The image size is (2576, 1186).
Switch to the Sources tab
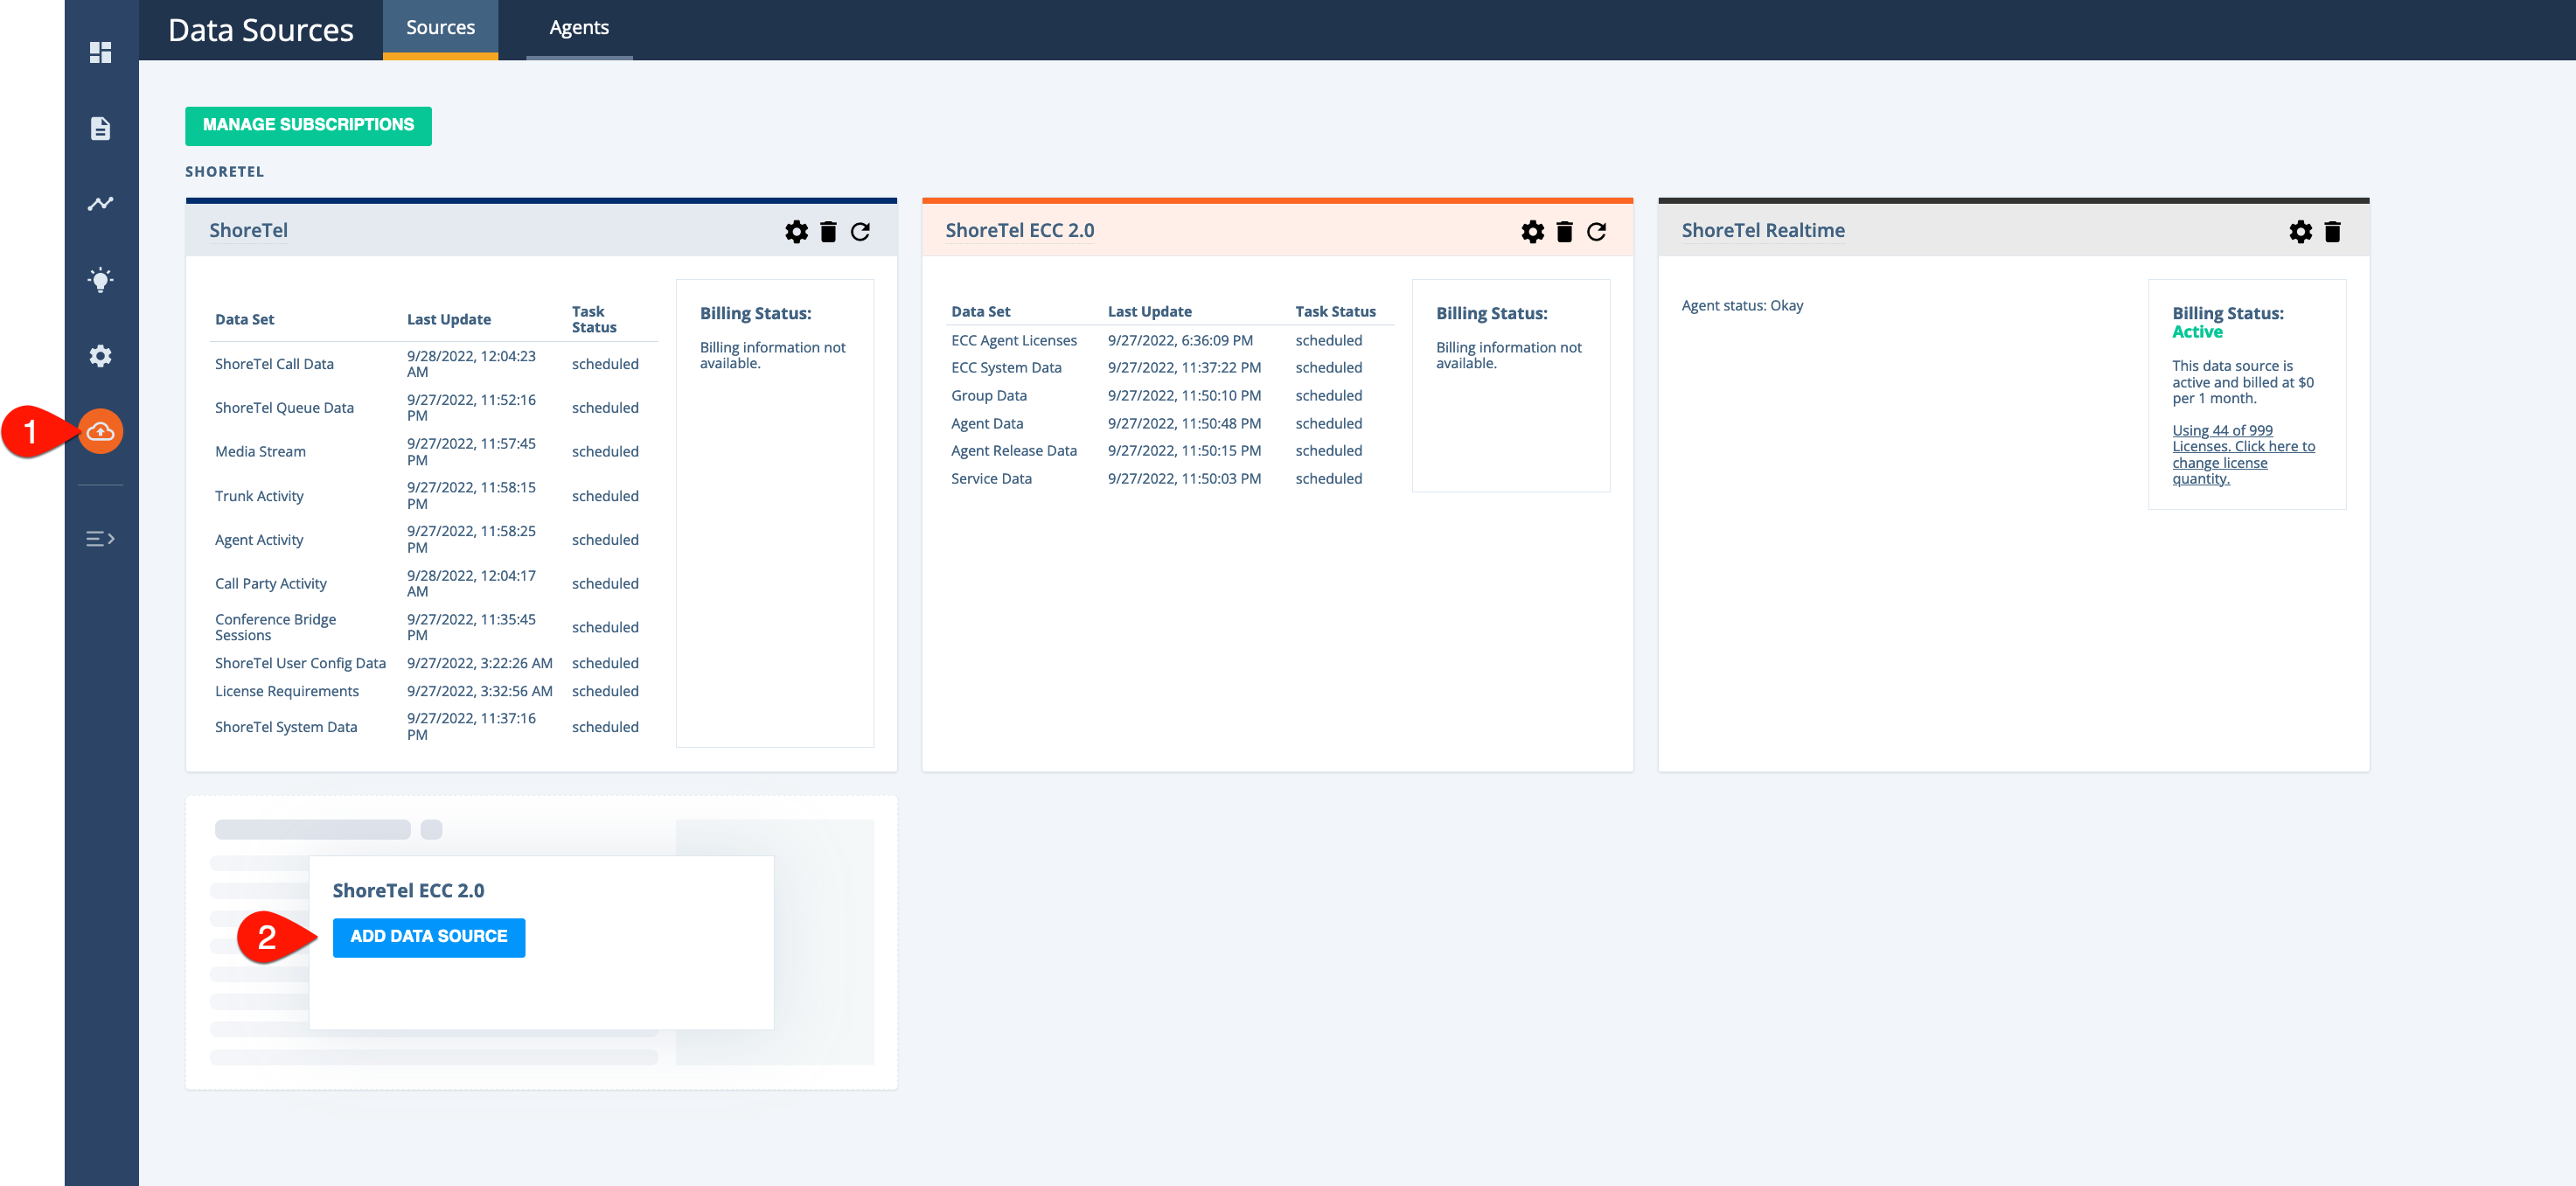click(440, 29)
